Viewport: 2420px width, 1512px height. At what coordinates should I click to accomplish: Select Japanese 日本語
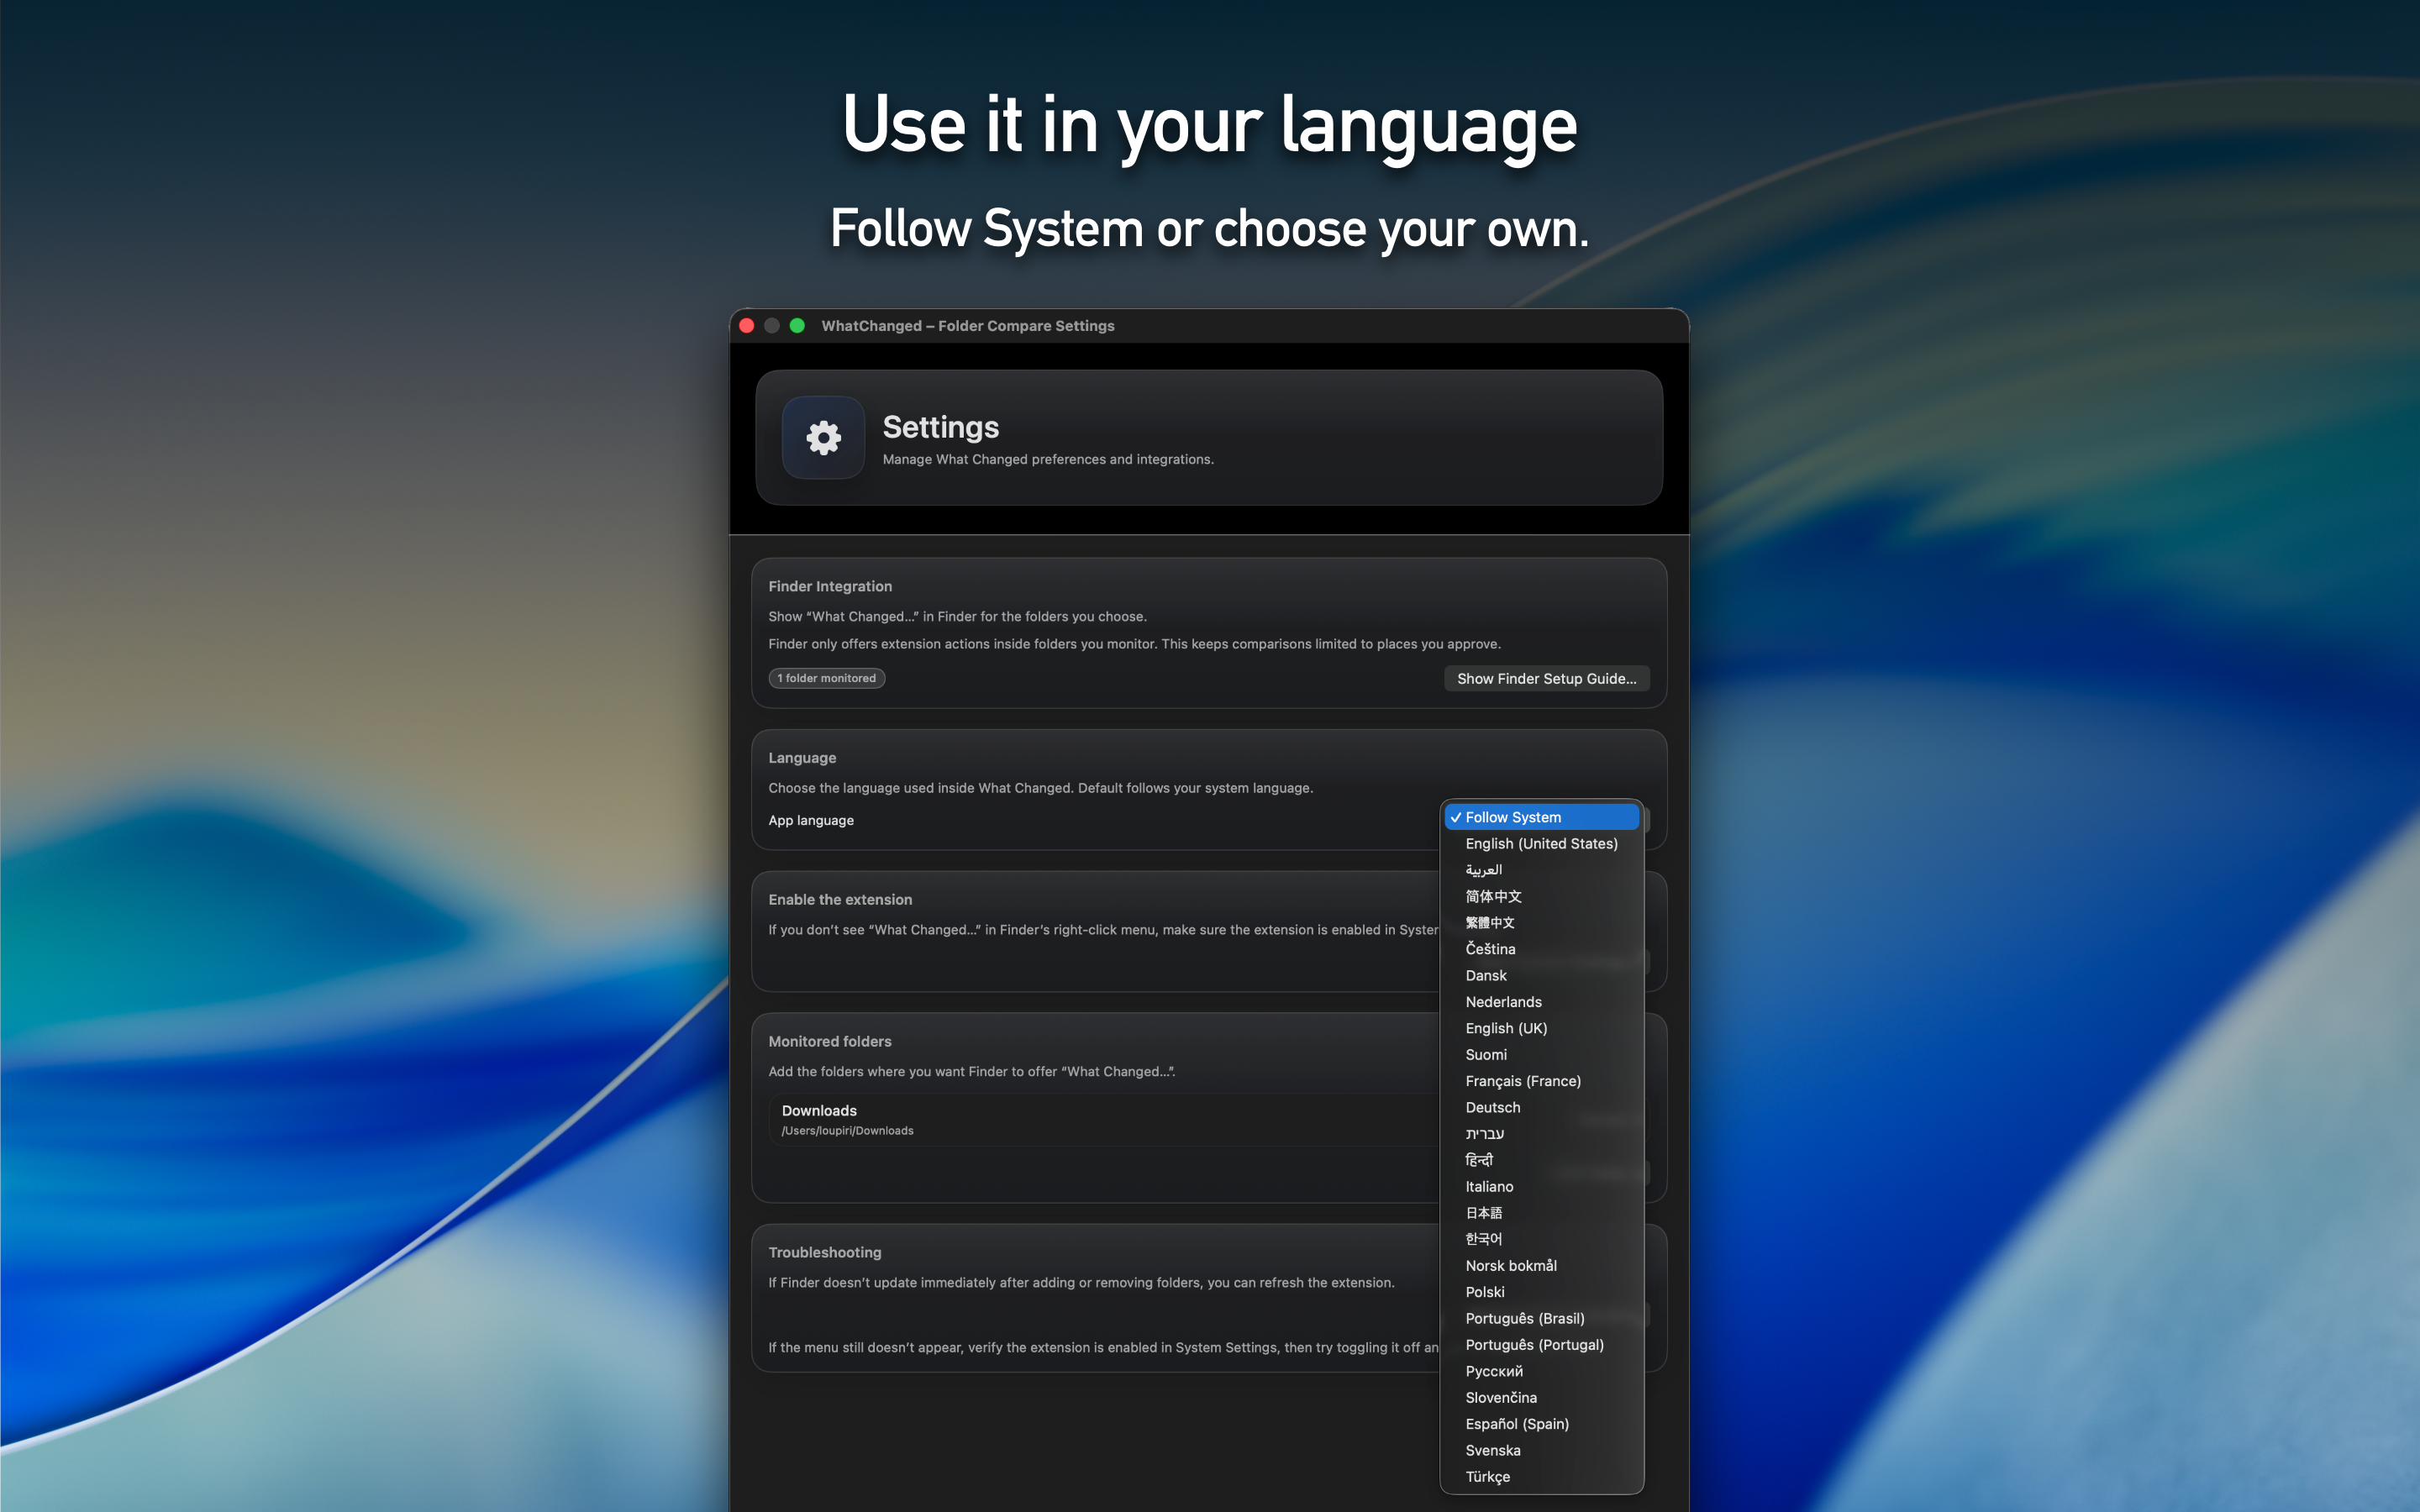point(1541,1213)
